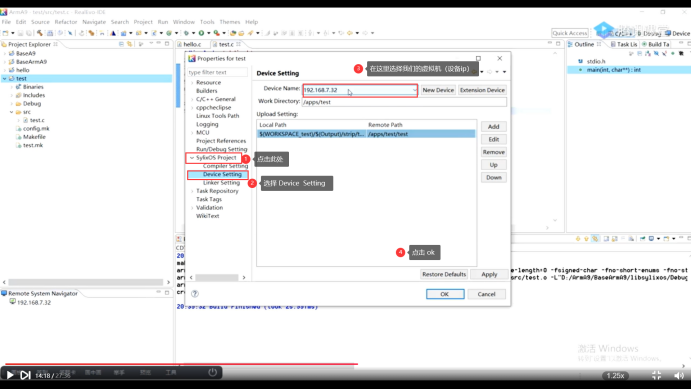Confirm the dialog with the OK button

(x=445, y=294)
